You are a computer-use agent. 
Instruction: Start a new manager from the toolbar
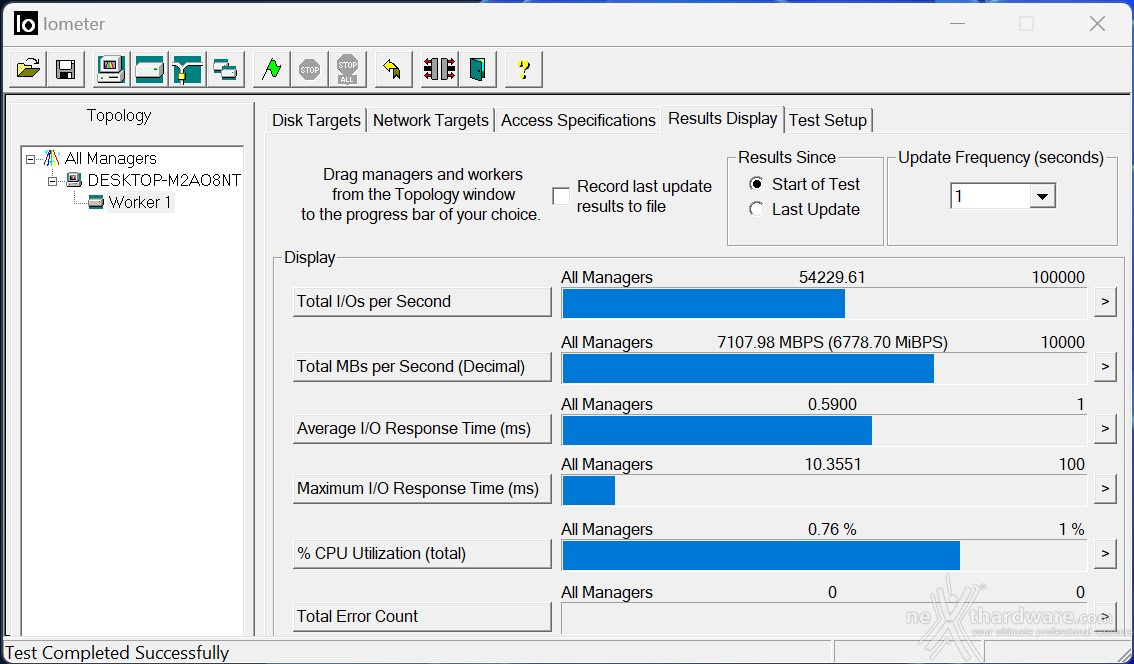tap(111, 69)
